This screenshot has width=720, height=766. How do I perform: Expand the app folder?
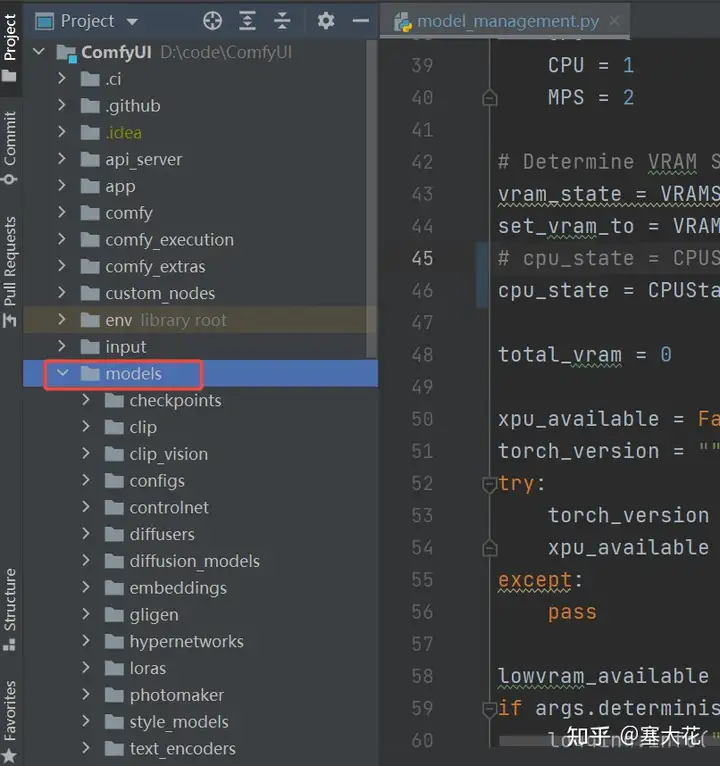[x=62, y=186]
